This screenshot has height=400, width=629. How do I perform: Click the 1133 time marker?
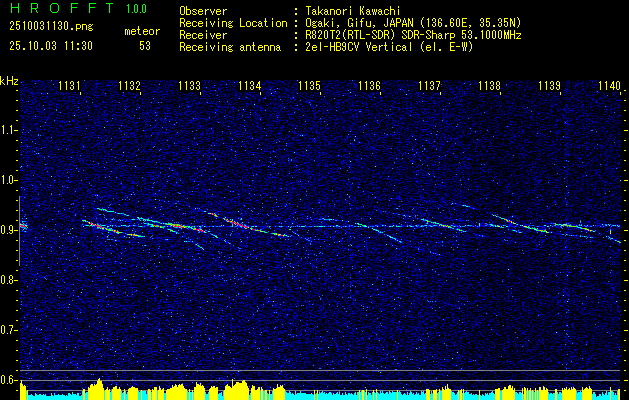[189, 85]
